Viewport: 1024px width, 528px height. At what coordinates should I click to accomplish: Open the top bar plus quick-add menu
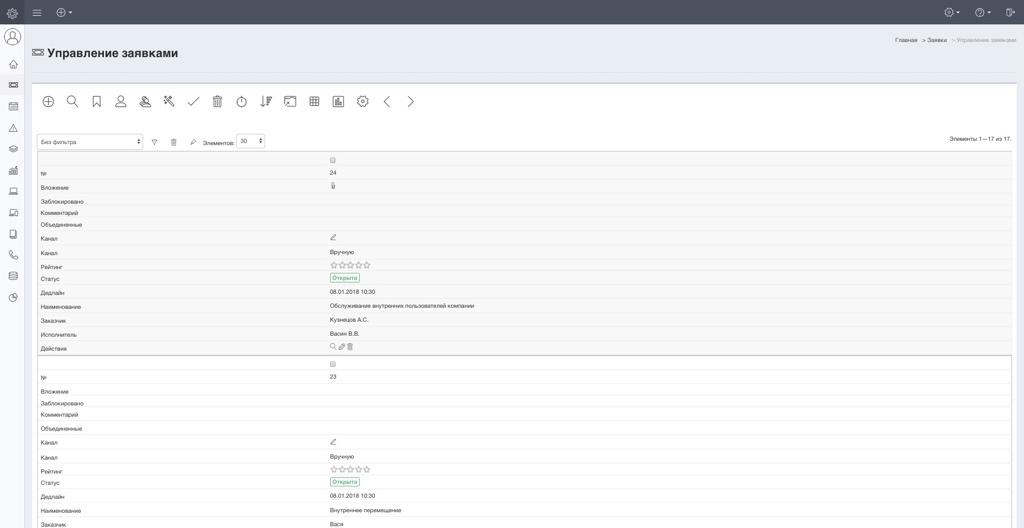[x=64, y=12]
